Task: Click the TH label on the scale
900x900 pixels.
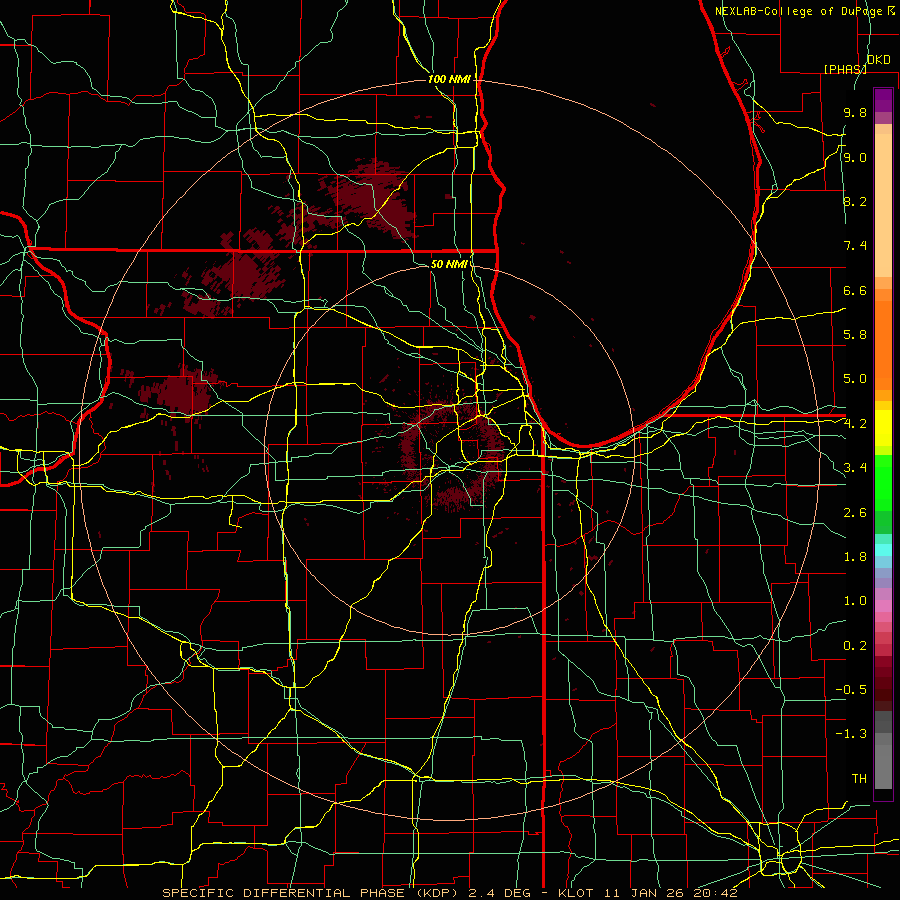Action: click(859, 779)
